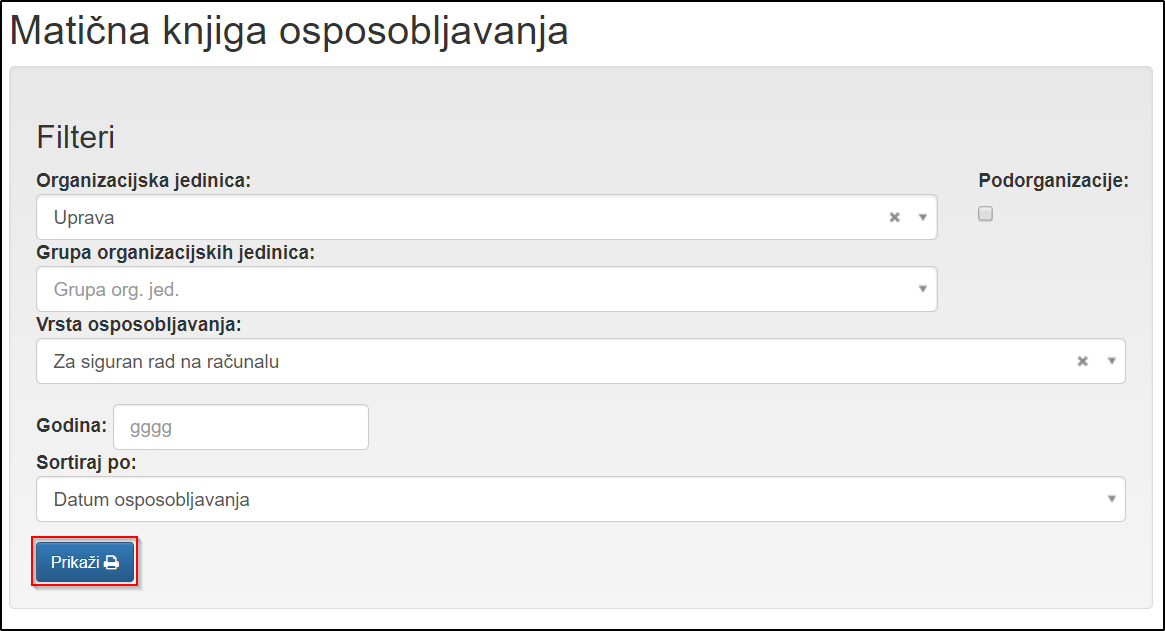The image size is (1165, 631).
Task: Open the Uprava organizational unit combo box
Action: 450,216
